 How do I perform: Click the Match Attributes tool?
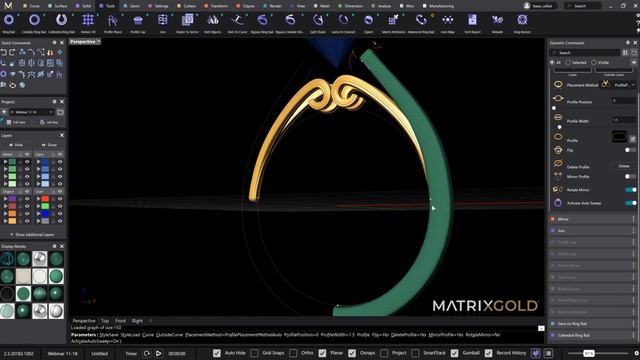click(x=393, y=23)
